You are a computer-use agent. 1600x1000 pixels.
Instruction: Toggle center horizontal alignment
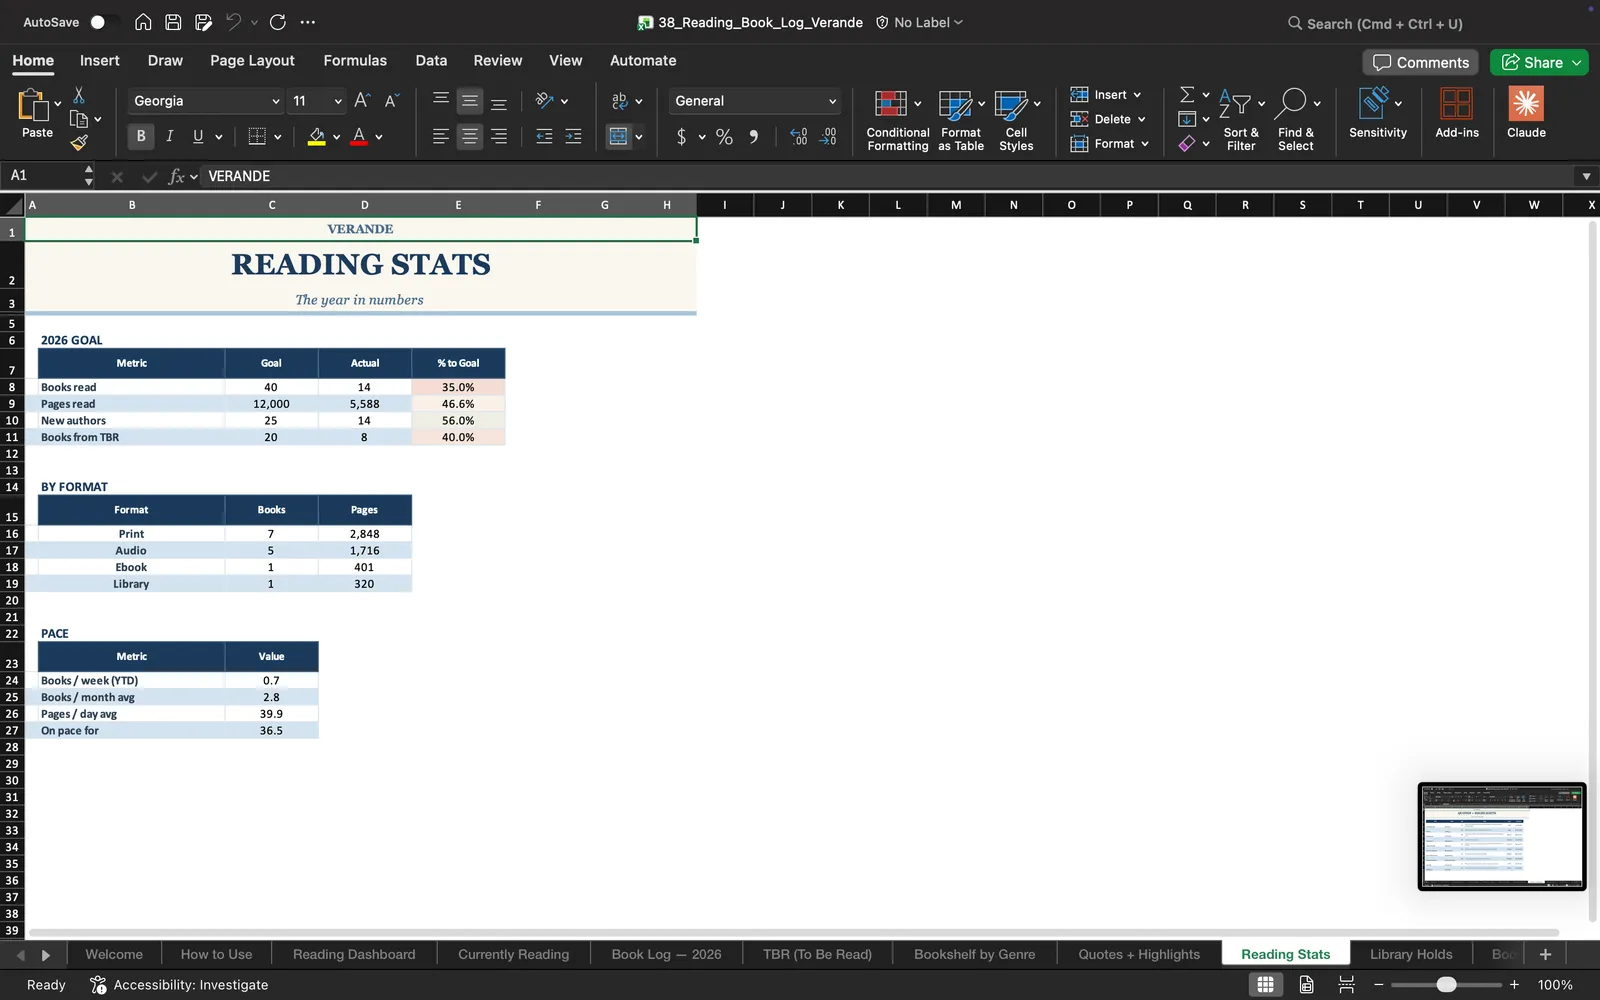tap(469, 136)
